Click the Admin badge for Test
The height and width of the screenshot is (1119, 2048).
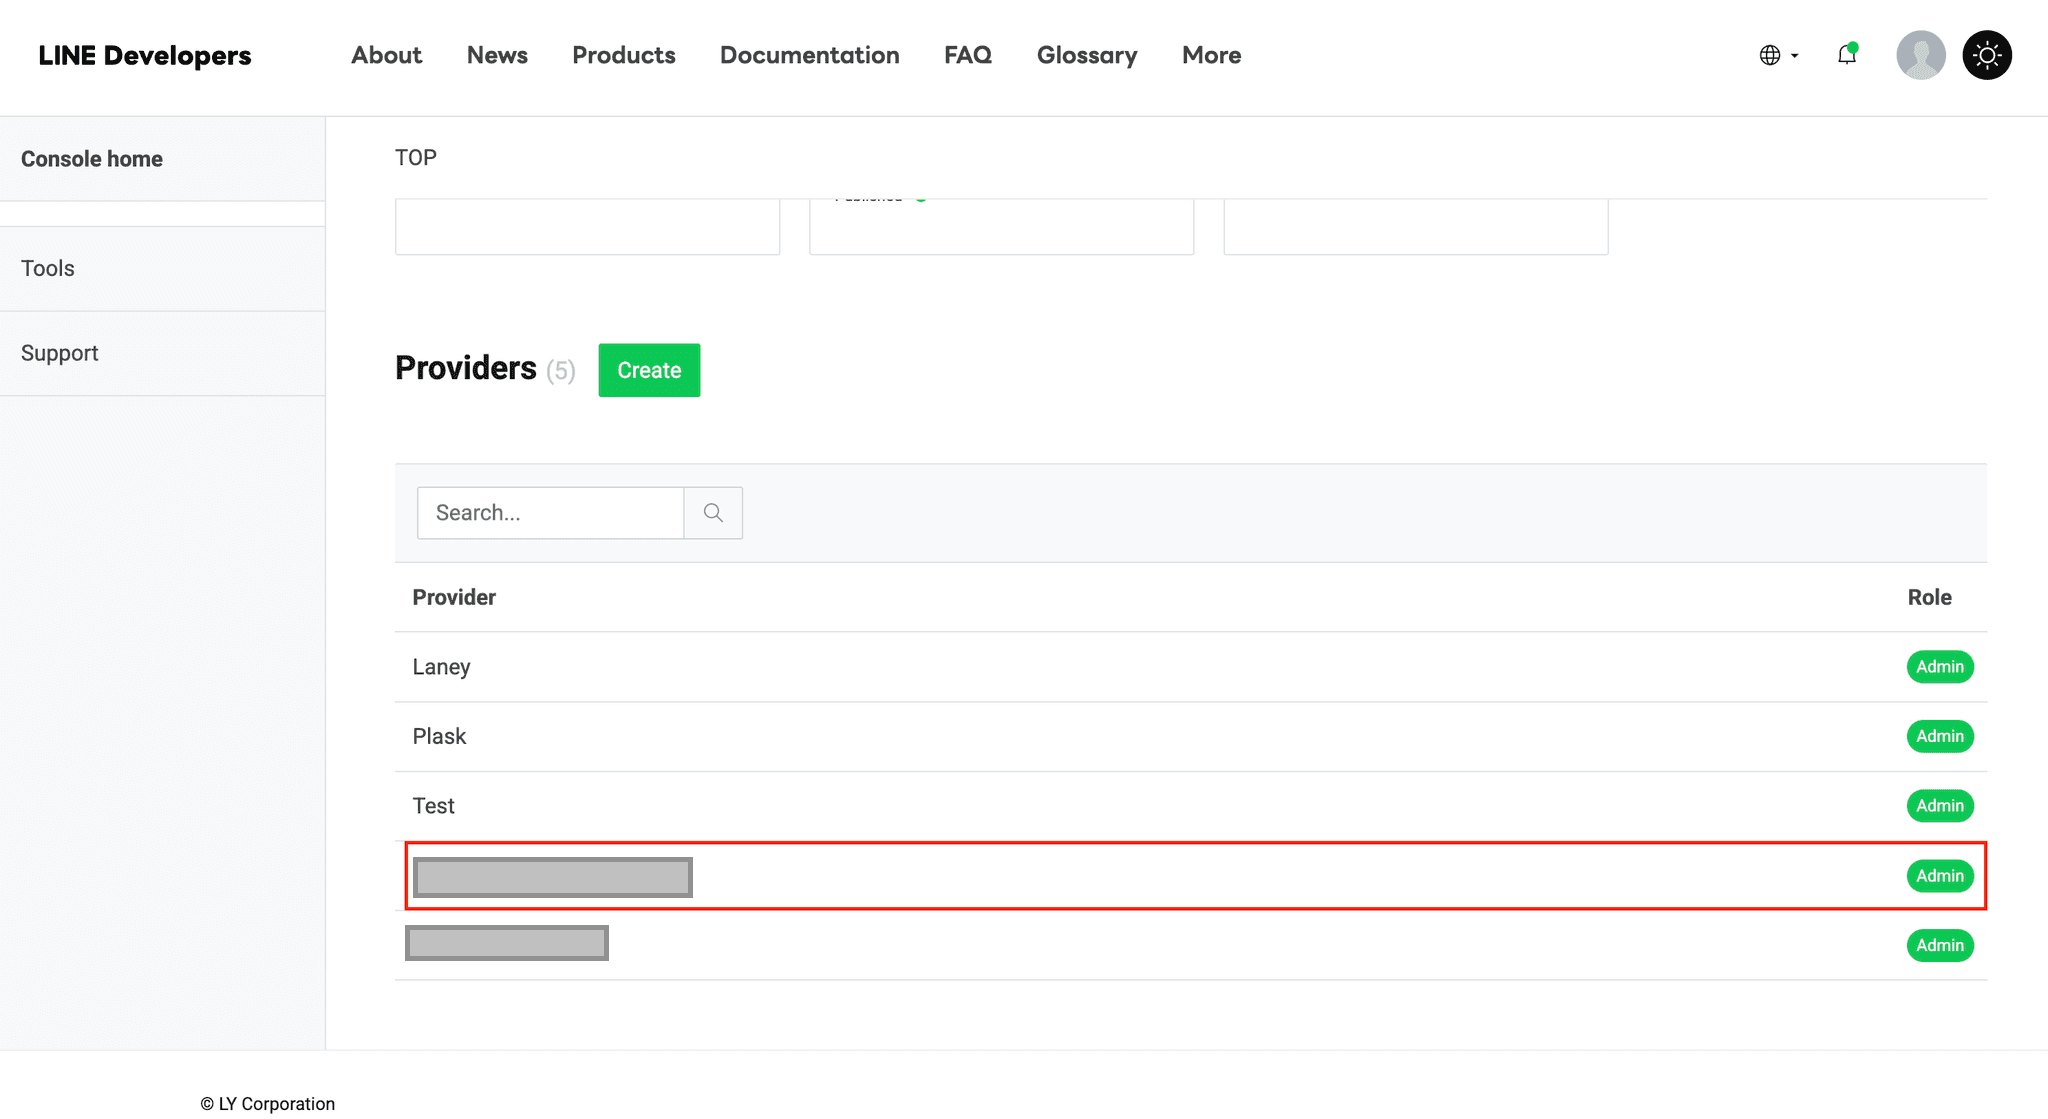[x=1940, y=806]
